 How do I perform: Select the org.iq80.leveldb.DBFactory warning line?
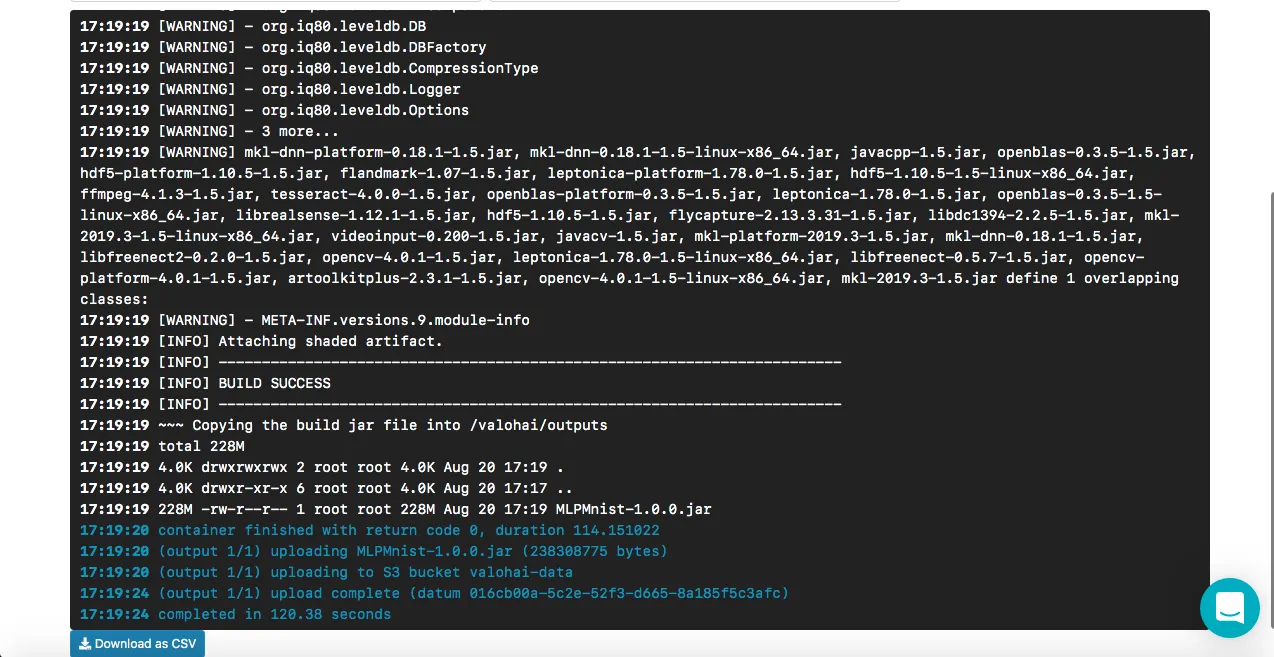[283, 47]
